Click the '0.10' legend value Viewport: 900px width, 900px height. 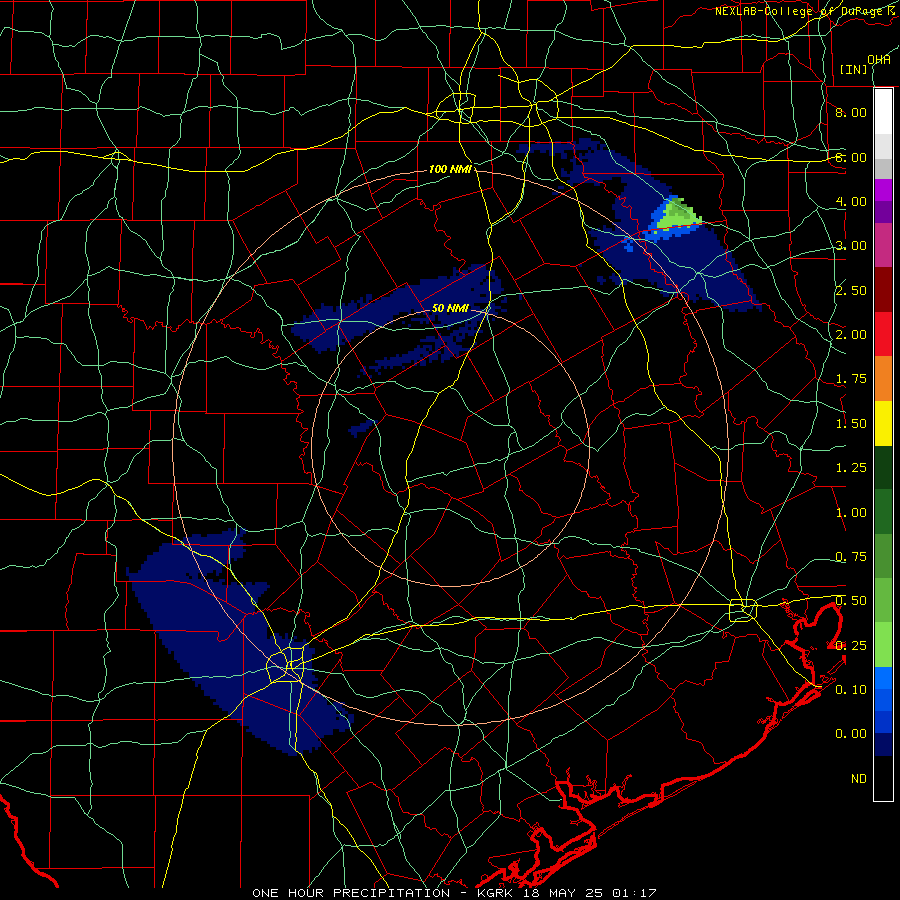click(x=851, y=690)
